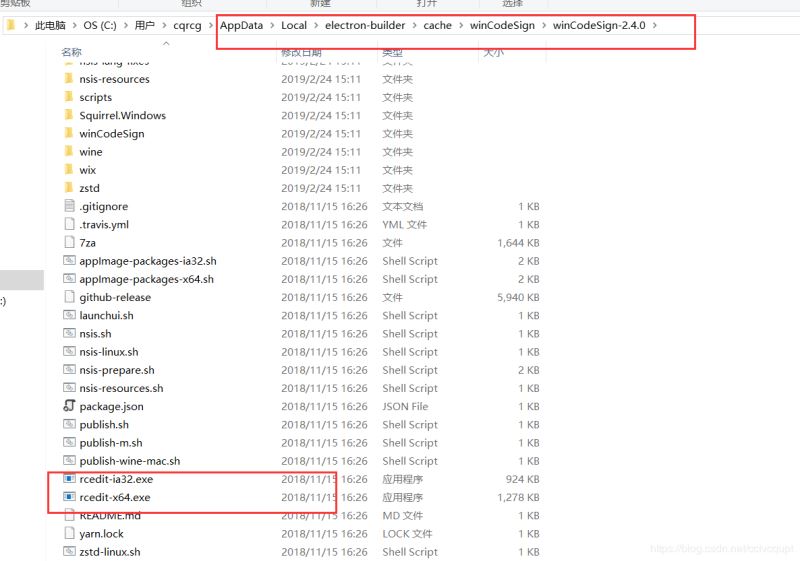
Task: Expand the chevron after cache breadcrumb
Action: (x=461, y=26)
